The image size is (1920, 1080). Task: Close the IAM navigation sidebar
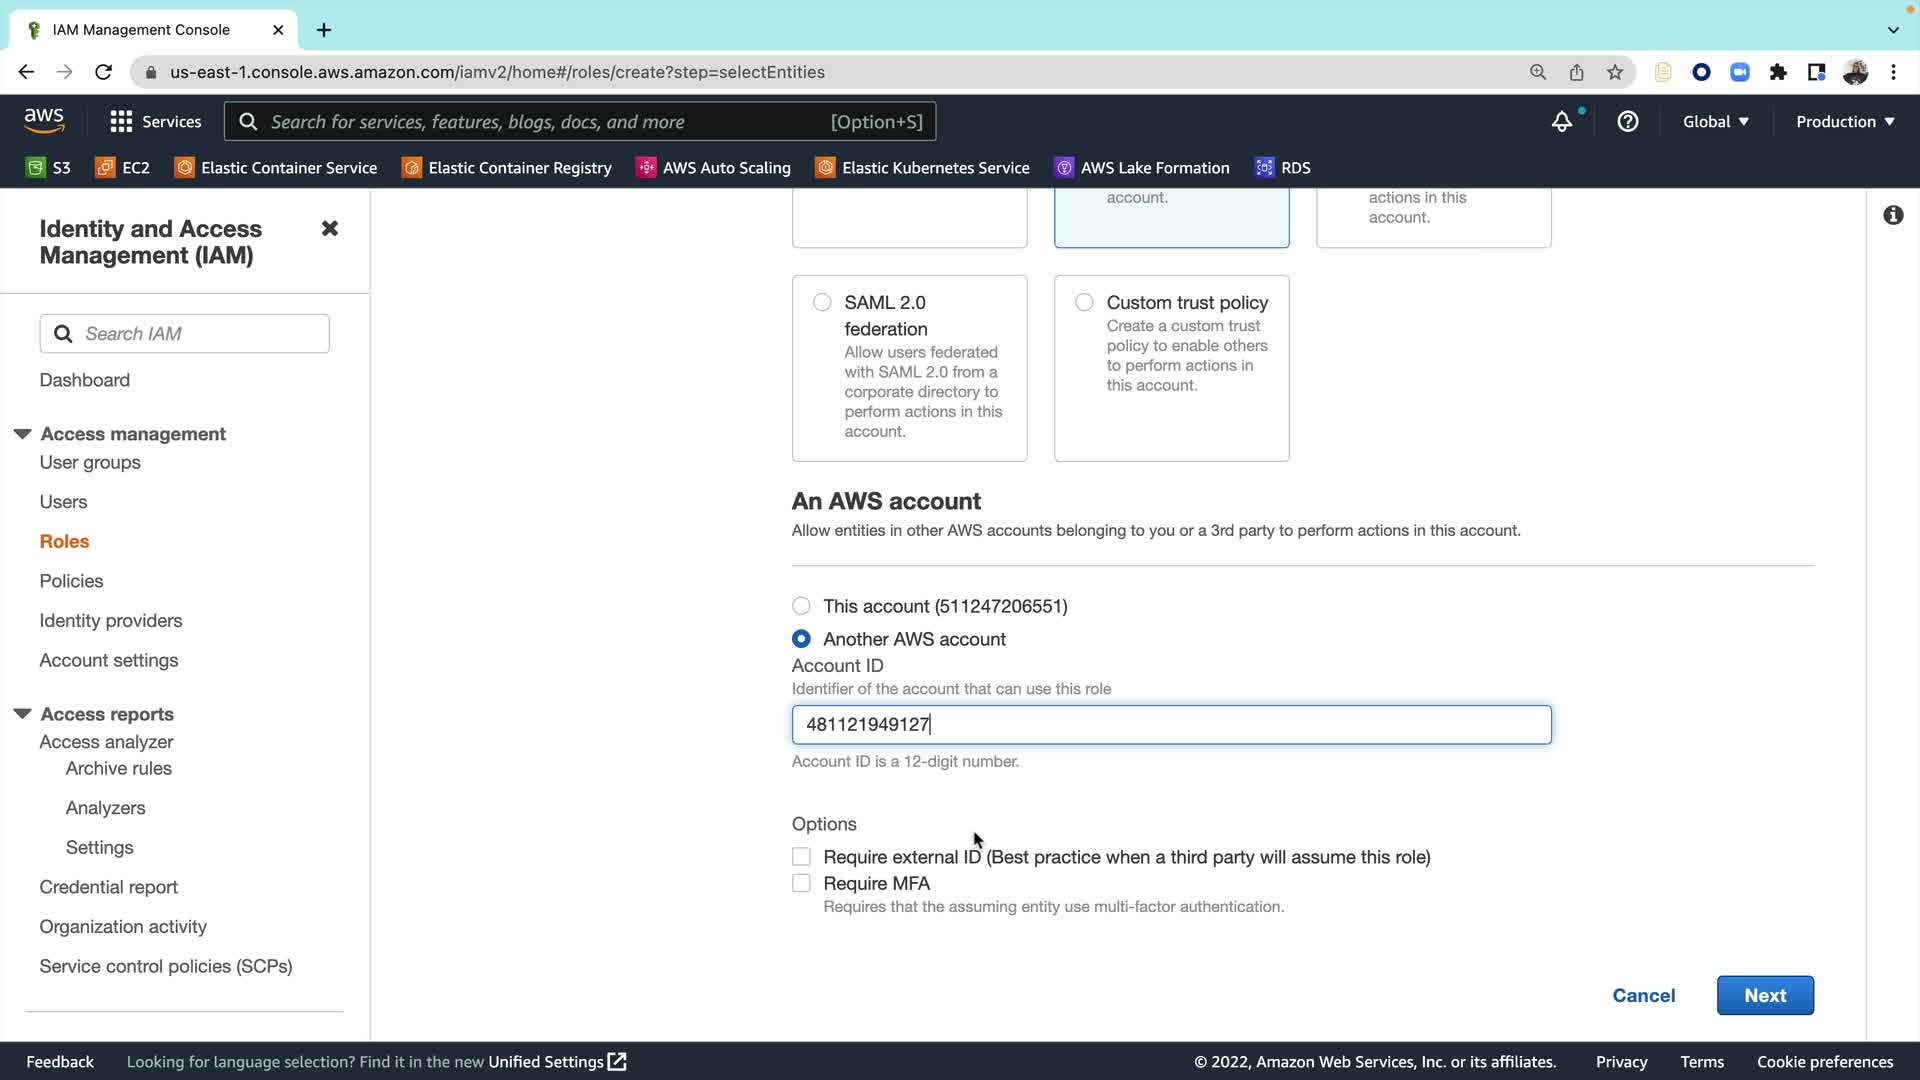click(x=329, y=229)
